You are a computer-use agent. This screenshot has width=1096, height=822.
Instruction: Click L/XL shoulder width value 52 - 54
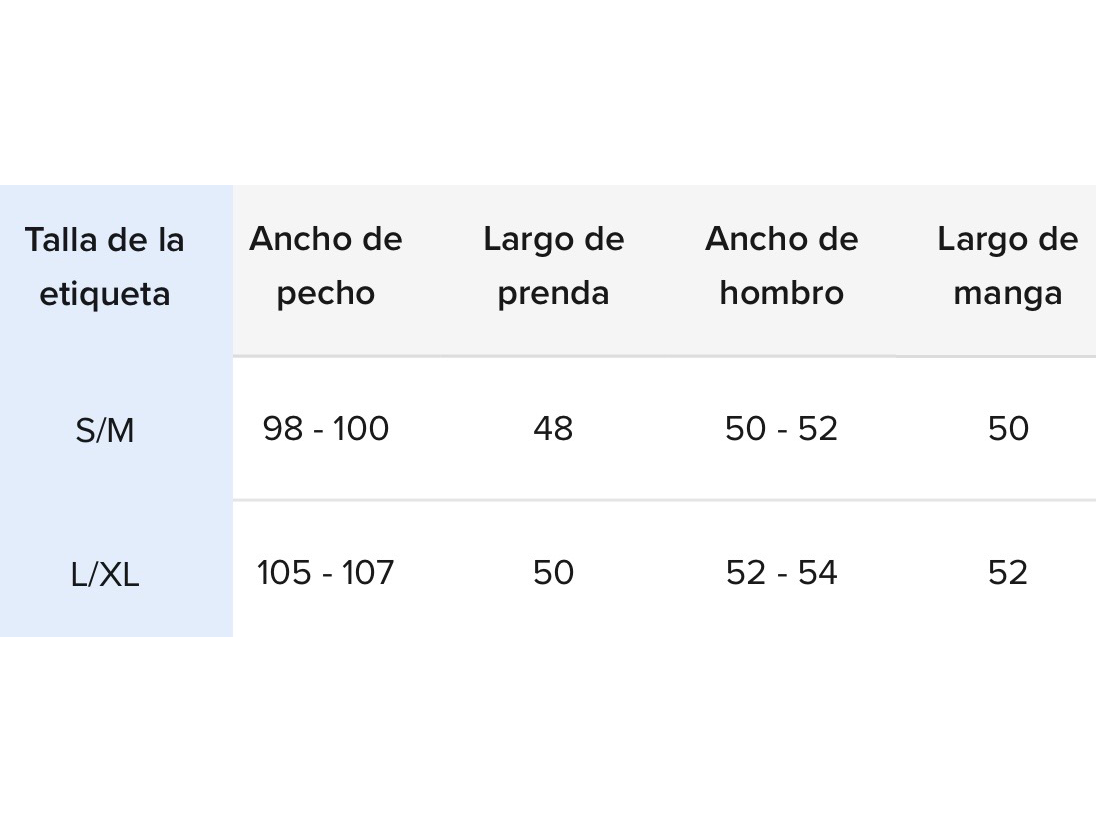[x=781, y=573]
